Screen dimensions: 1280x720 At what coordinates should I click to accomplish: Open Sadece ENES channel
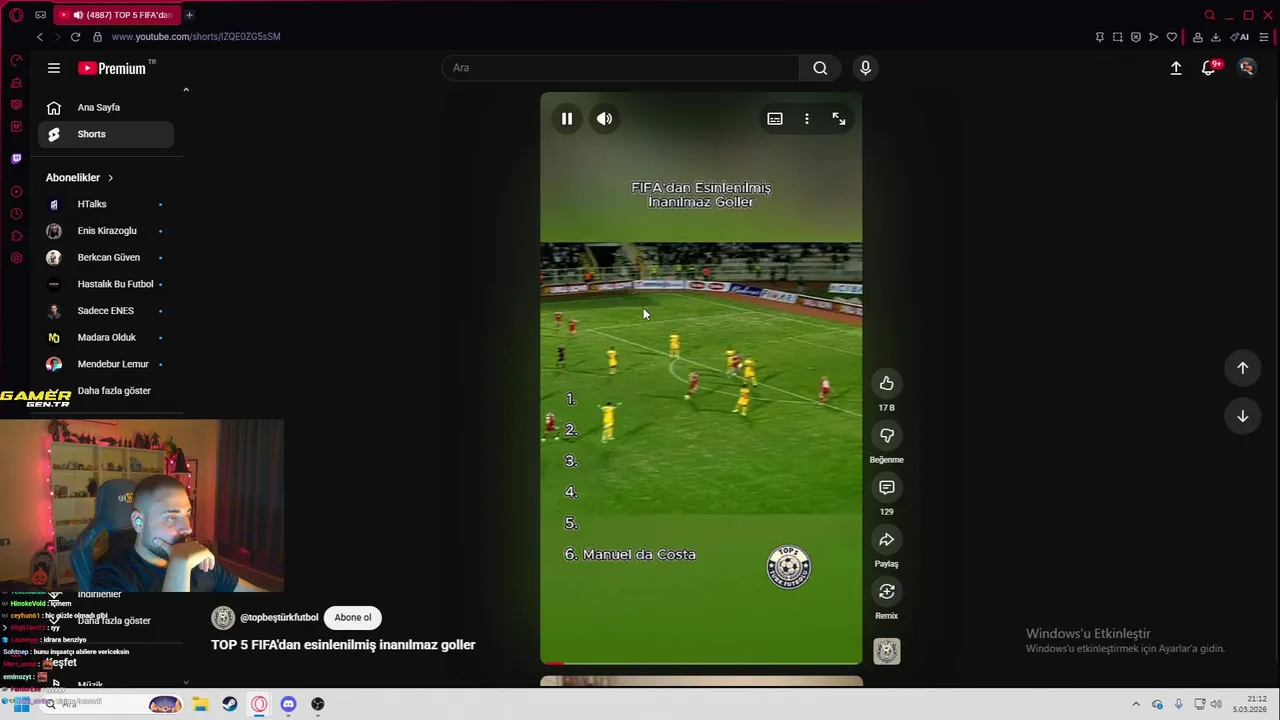coord(106,311)
